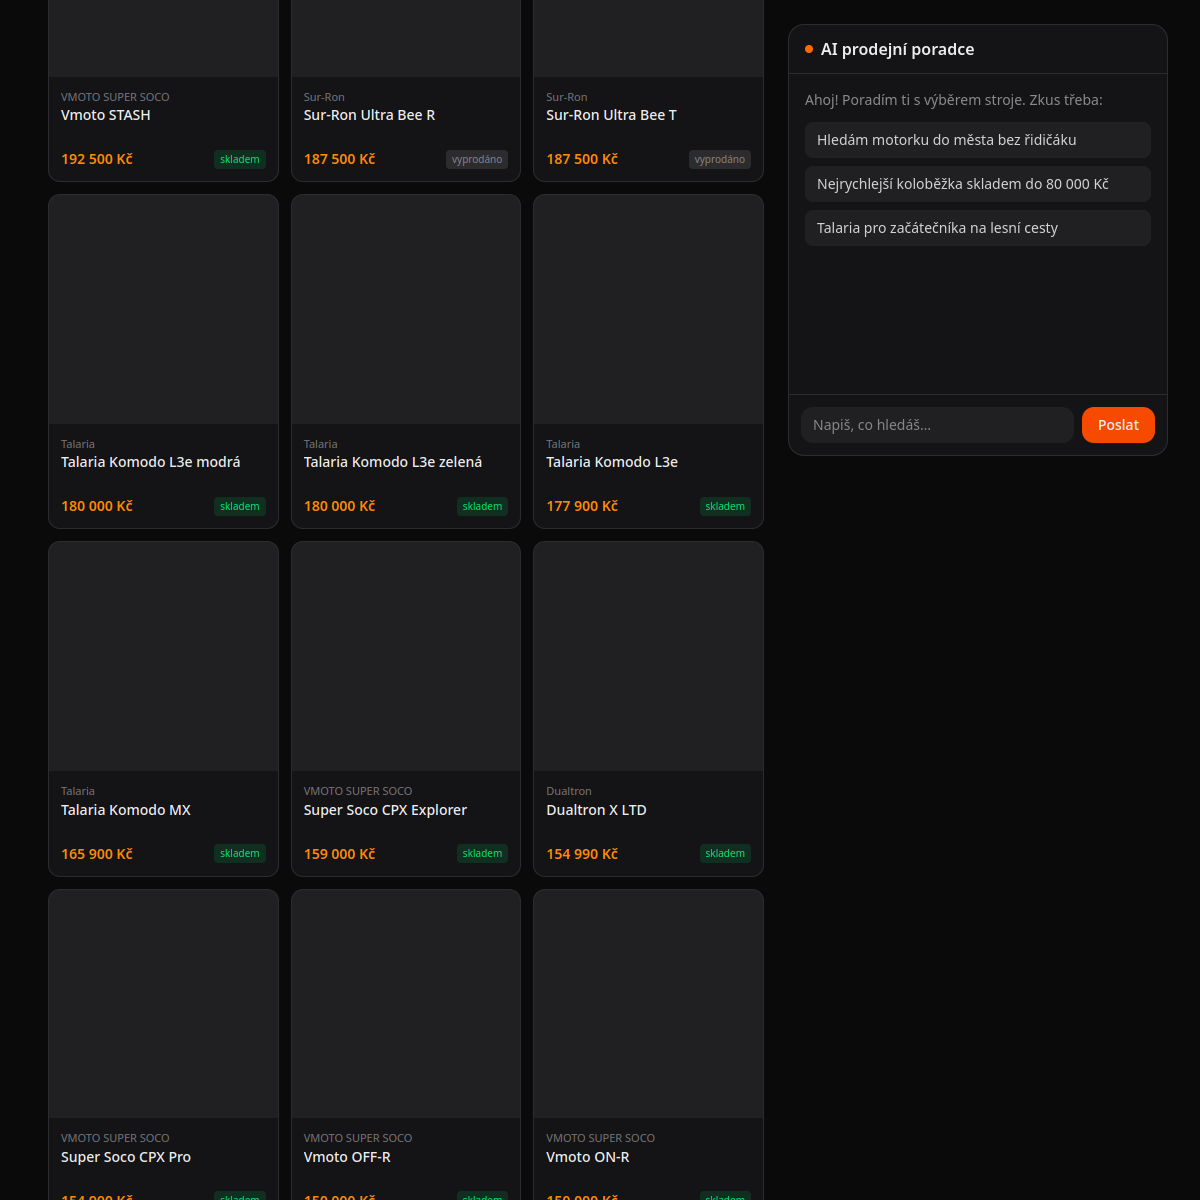Click 'Talaria' brand label above Komodo MX
1200x1200 pixels.
(78, 791)
